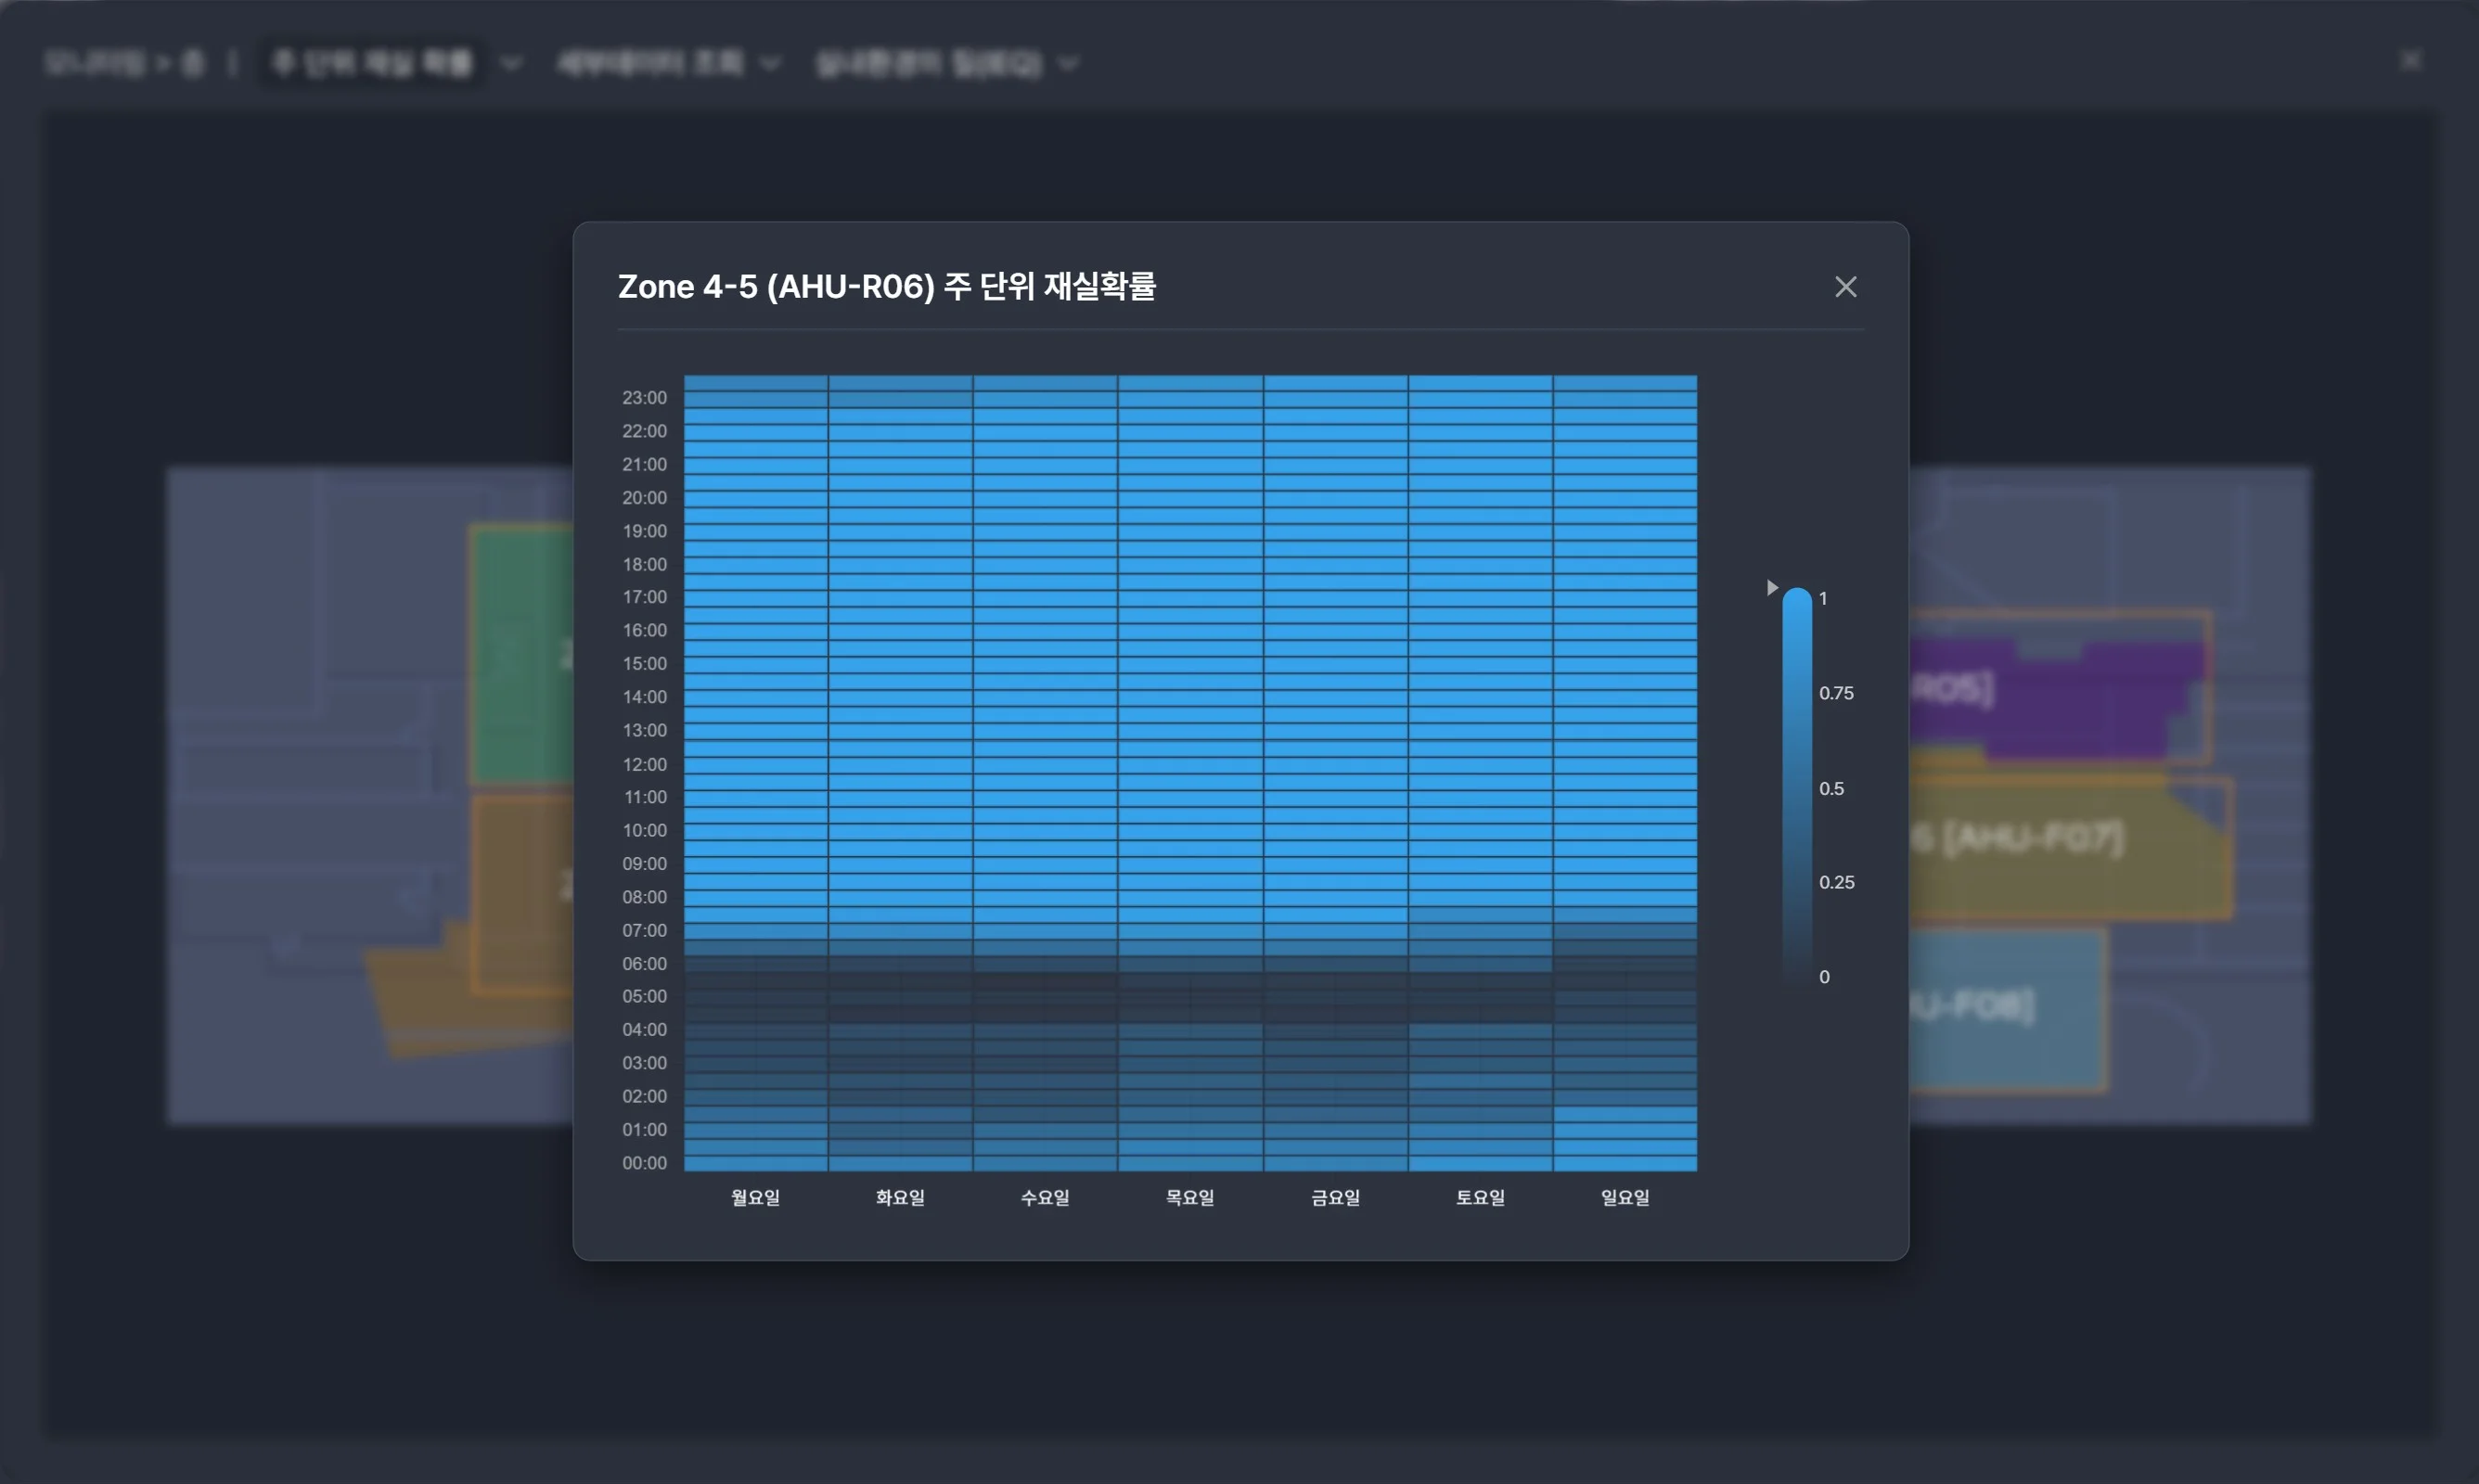Screen dimensions: 2479x1484
Task: Click the 05:00 time label
Action: [644, 996]
